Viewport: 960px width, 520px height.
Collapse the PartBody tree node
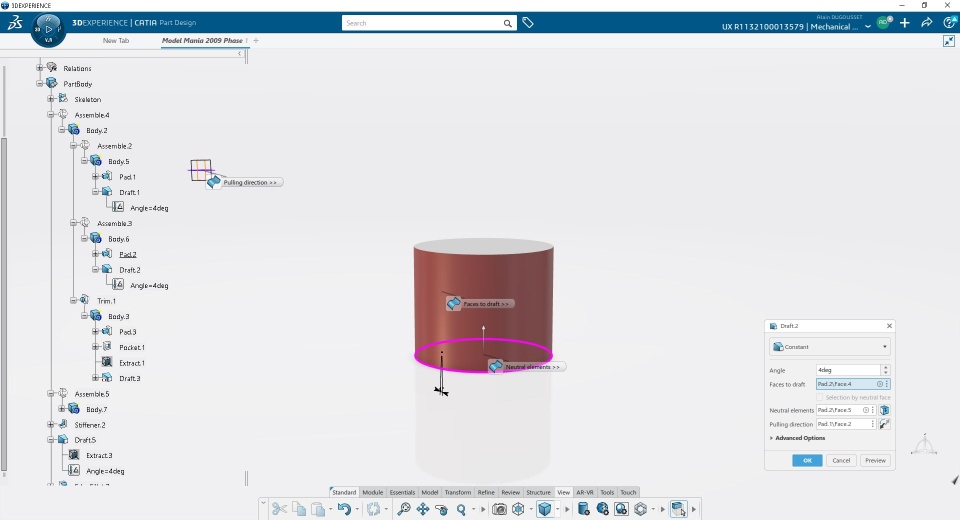pos(40,83)
